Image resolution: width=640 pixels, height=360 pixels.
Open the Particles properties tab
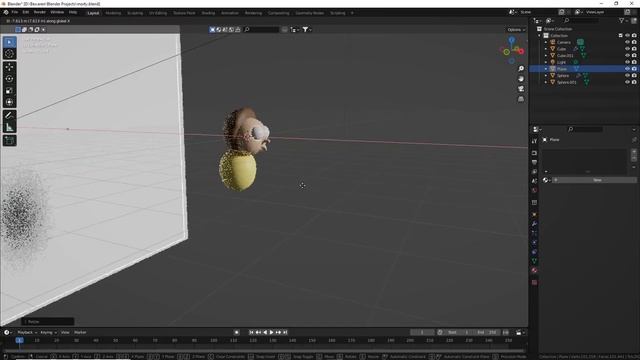coord(534,233)
